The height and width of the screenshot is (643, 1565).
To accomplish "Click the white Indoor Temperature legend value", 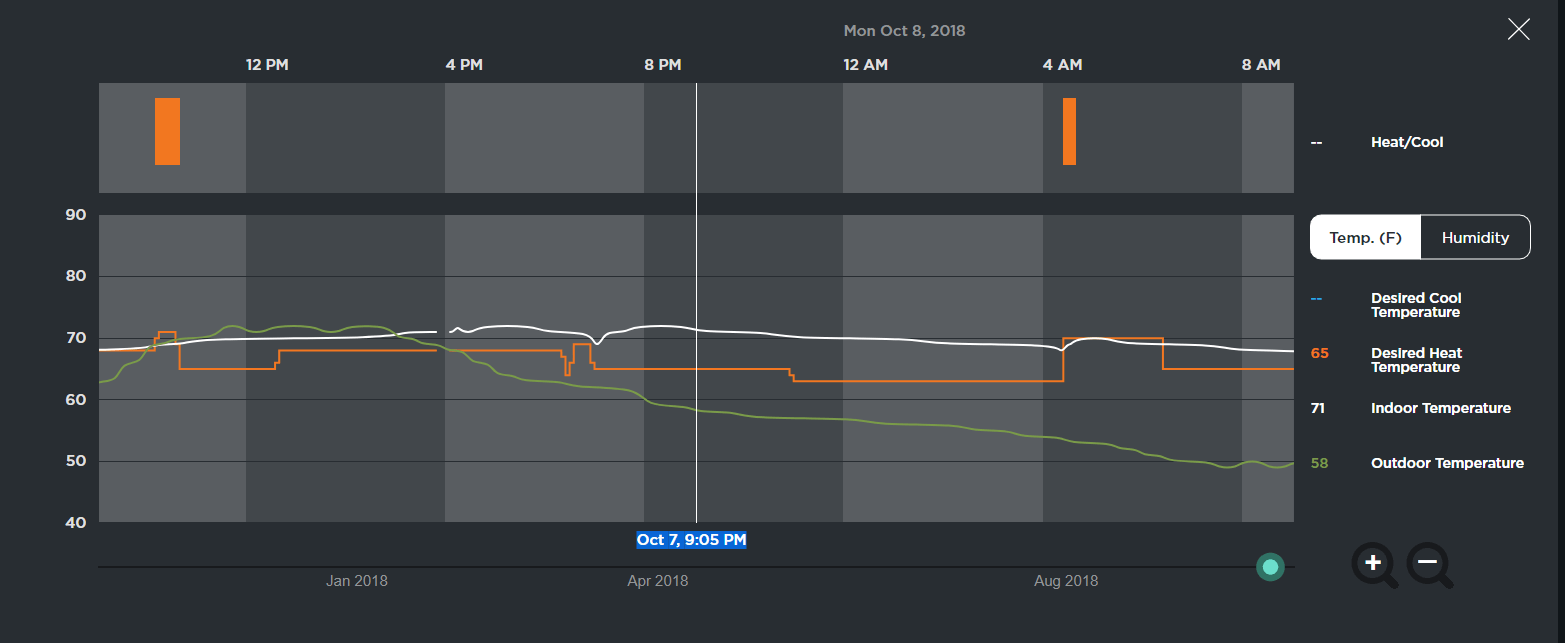I will point(1318,408).
